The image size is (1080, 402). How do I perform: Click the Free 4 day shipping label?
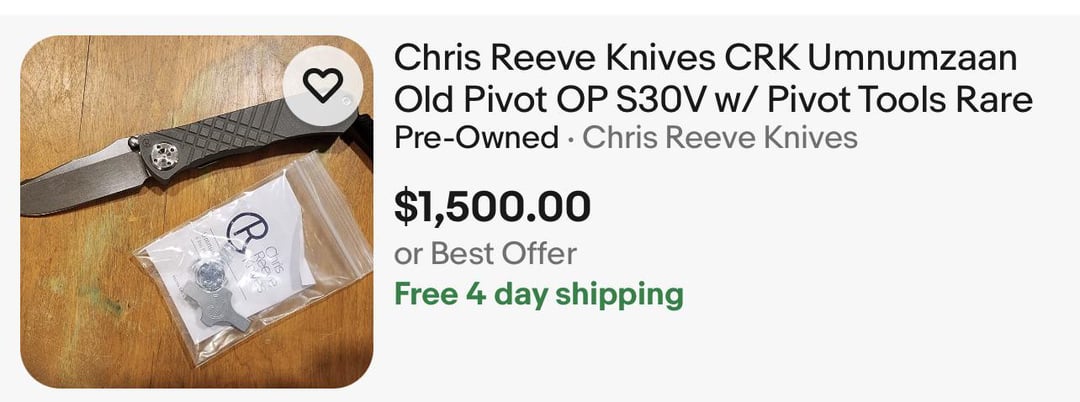pyautogui.click(x=539, y=295)
